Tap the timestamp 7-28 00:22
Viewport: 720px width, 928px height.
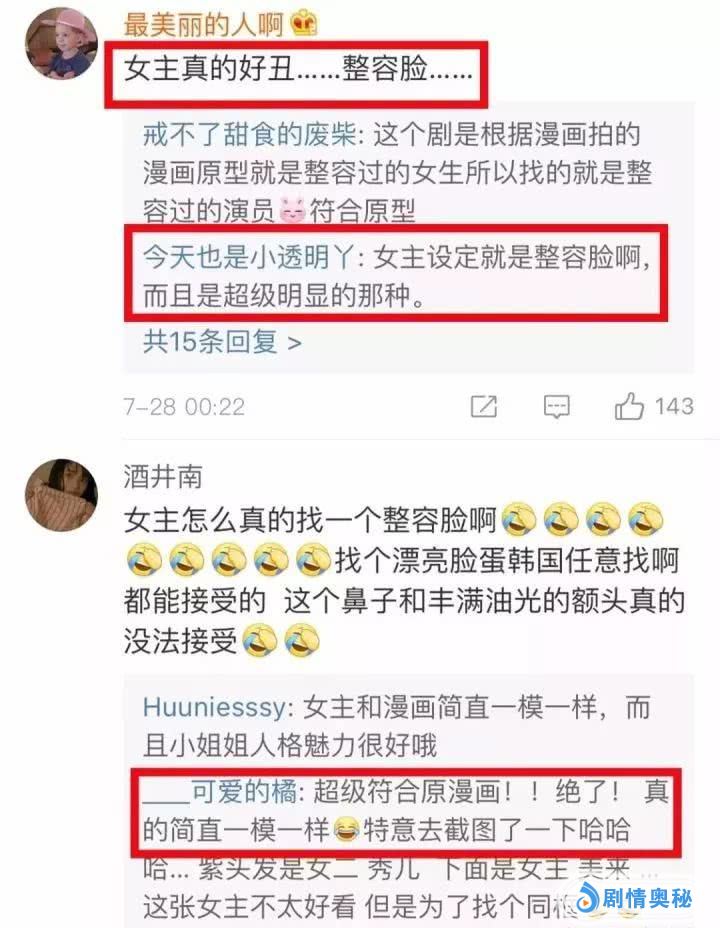[x=184, y=407]
